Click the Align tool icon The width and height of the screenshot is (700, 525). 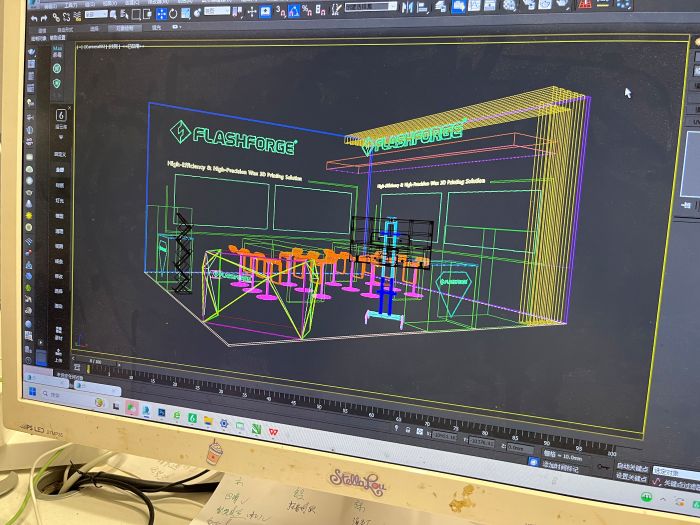pos(423,8)
